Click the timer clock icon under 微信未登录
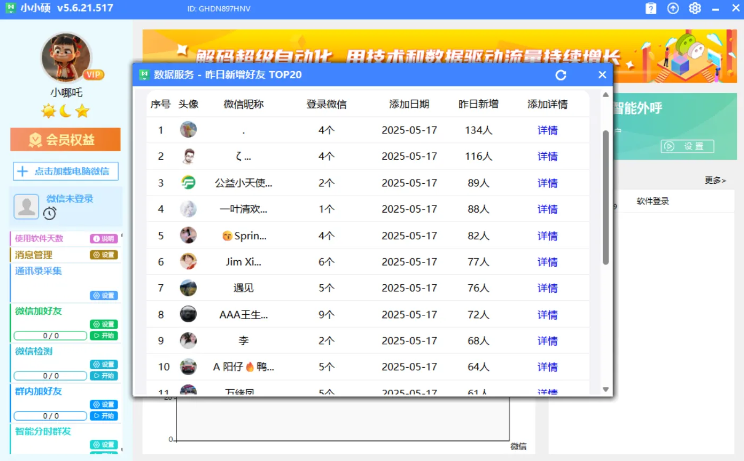 [50, 213]
